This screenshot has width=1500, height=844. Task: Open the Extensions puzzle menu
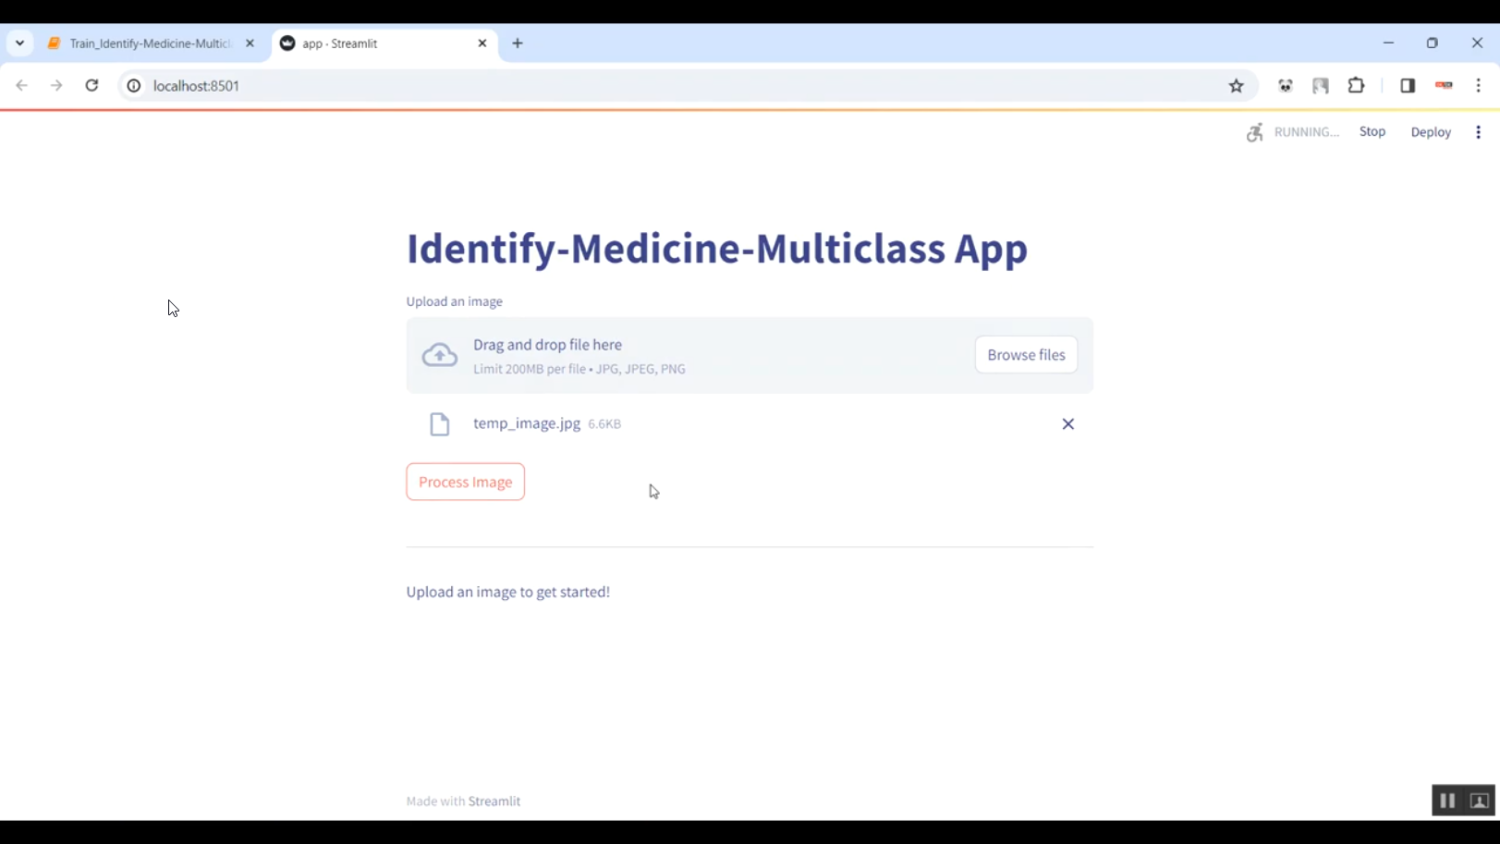coord(1356,86)
